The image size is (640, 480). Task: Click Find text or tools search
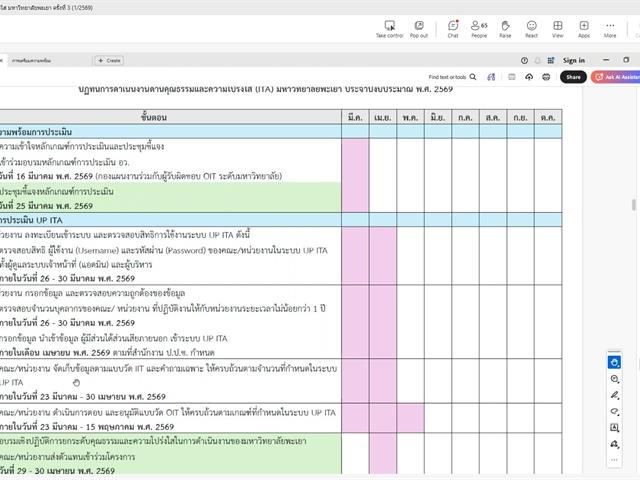tap(450, 77)
